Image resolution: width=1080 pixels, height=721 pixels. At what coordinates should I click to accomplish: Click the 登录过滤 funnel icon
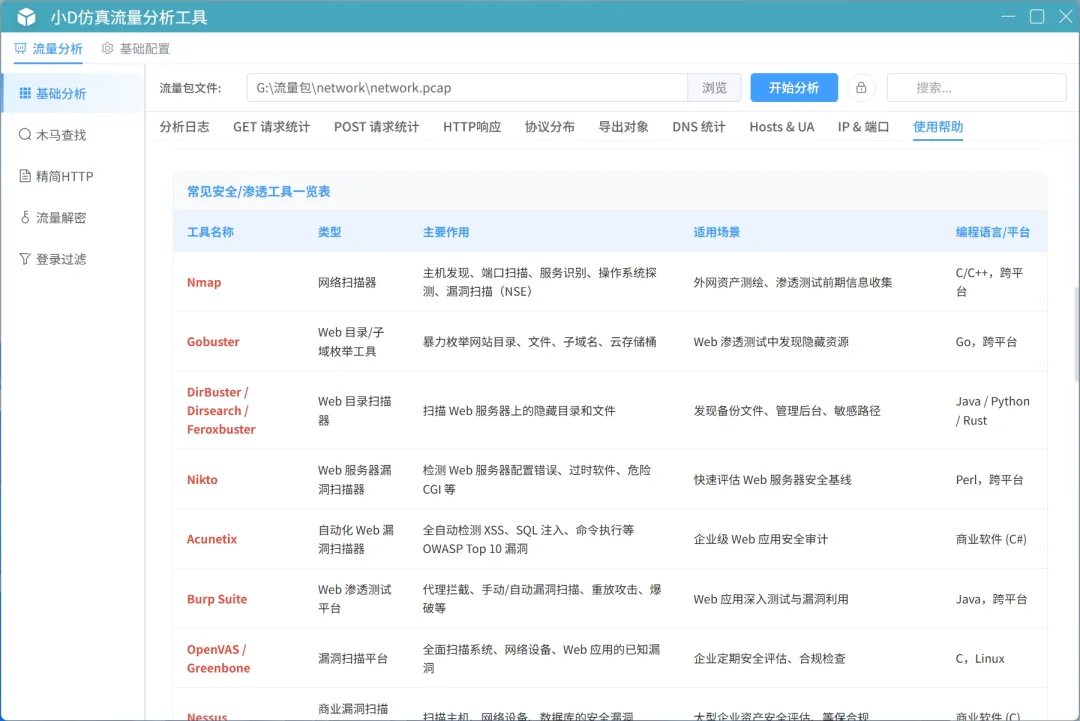(25, 258)
